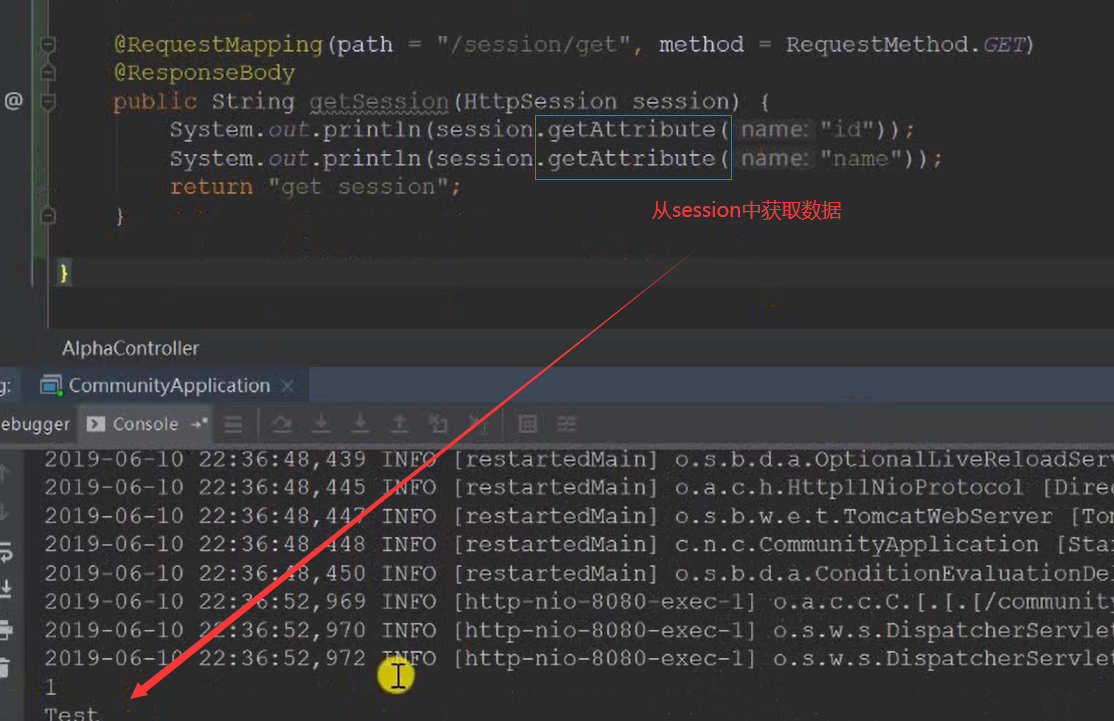The height and width of the screenshot is (721, 1114).
Task: Click the @RequestMapping annotation
Action: tap(218, 45)
